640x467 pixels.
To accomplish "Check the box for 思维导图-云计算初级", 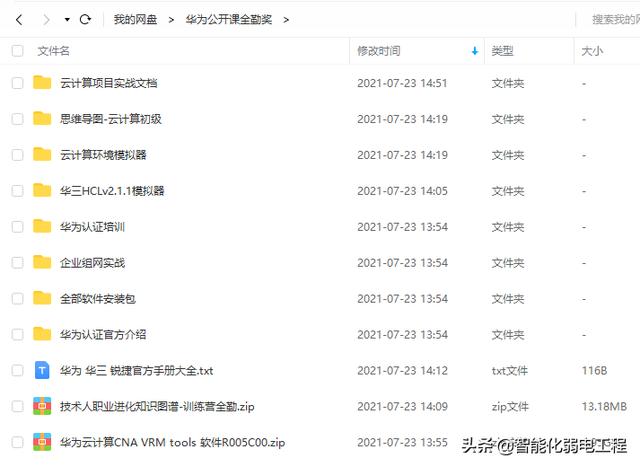I will (x=18, y=119).
